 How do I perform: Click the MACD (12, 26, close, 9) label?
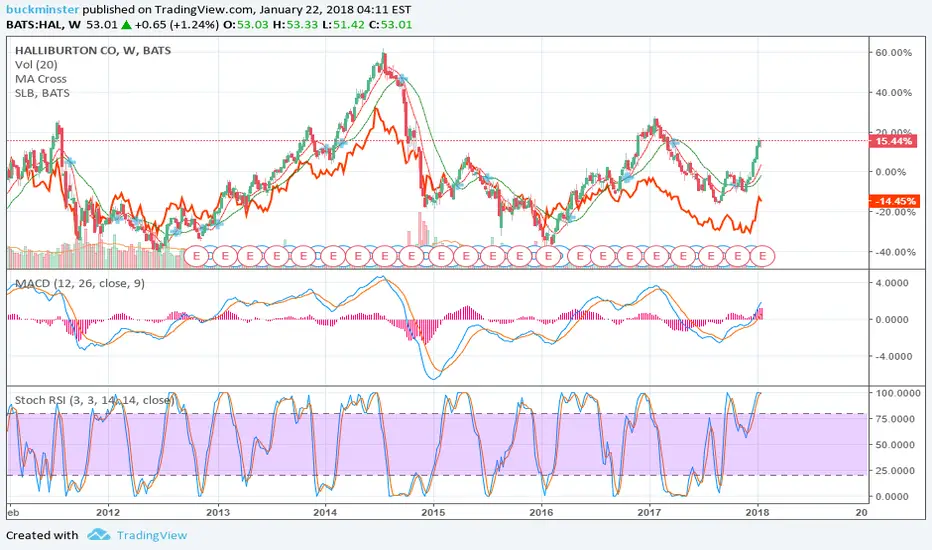(80, 284)
